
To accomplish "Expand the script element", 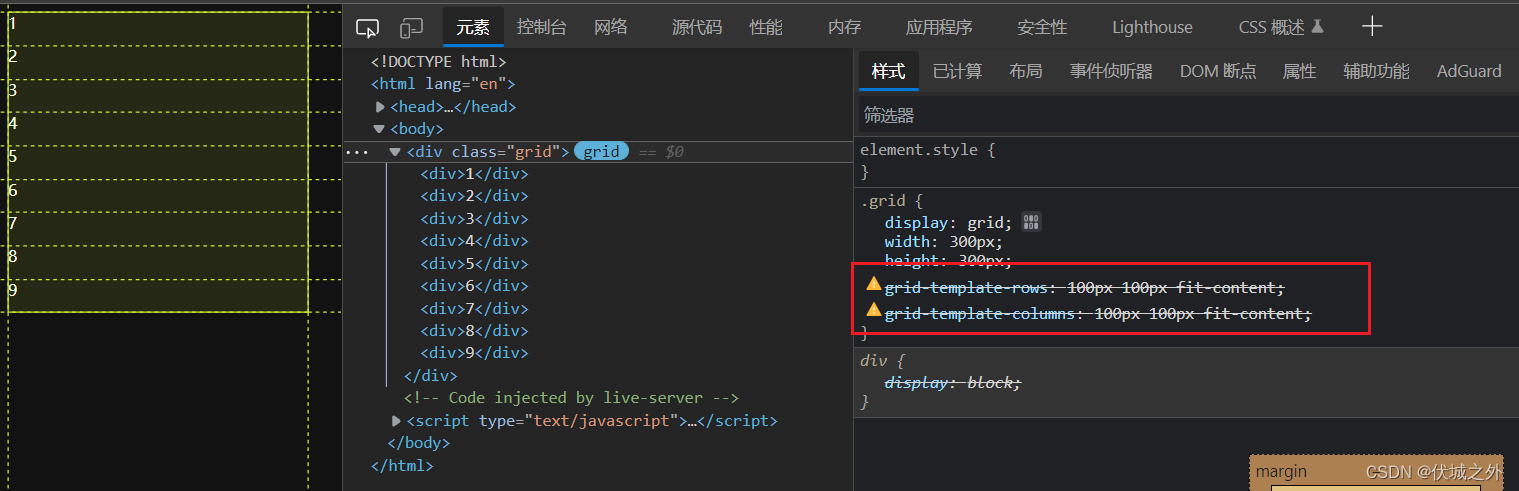I will [396, 421].
